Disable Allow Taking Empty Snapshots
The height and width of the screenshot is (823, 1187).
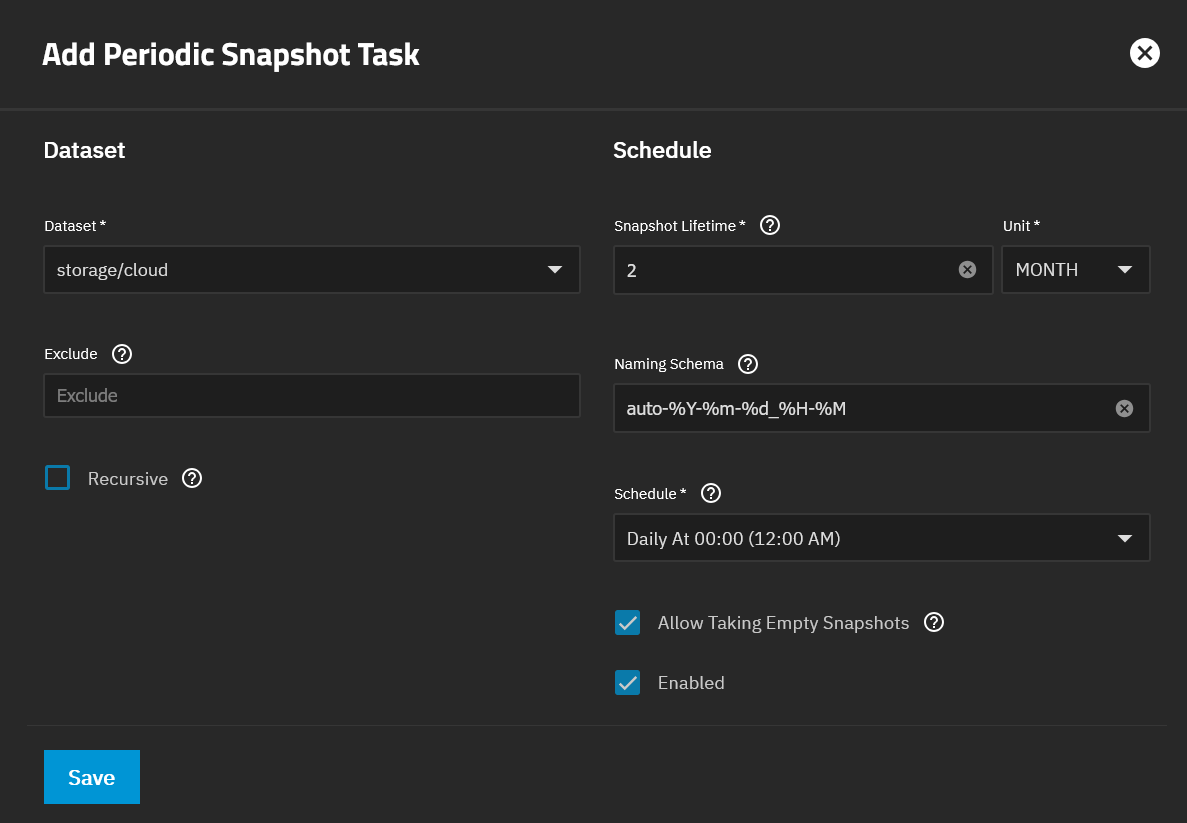click(x=627, y=622)
